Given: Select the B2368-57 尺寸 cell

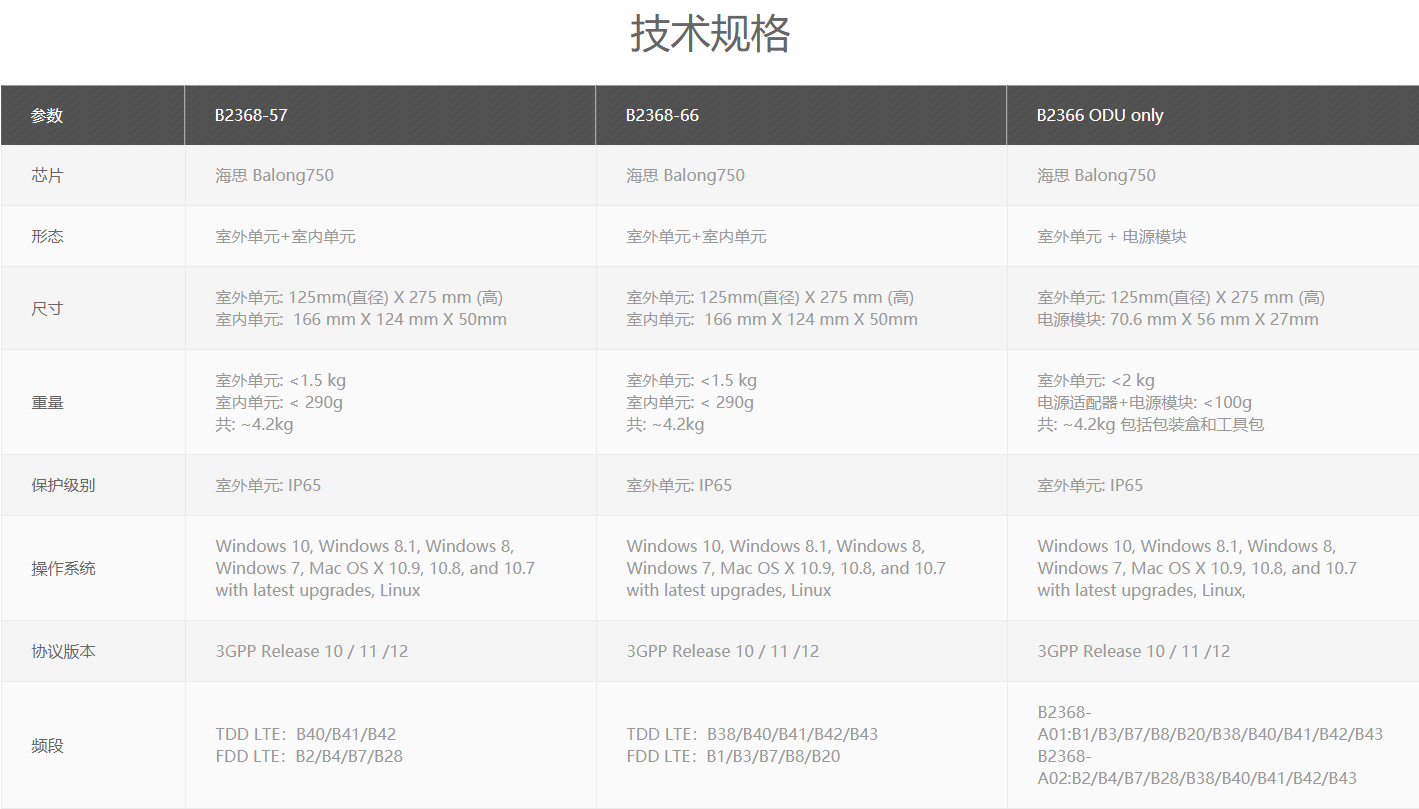Looking at the screenshot, I should (391, 308).
